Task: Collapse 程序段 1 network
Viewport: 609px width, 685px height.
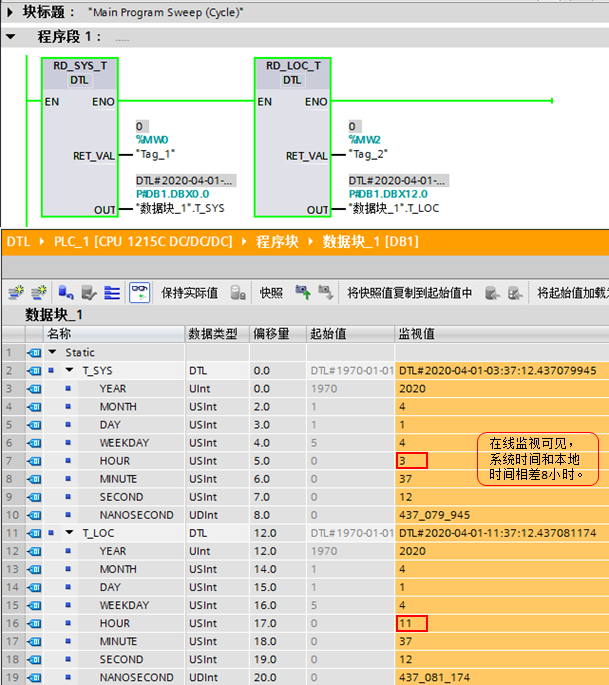Action: click(x=10, y=37)
